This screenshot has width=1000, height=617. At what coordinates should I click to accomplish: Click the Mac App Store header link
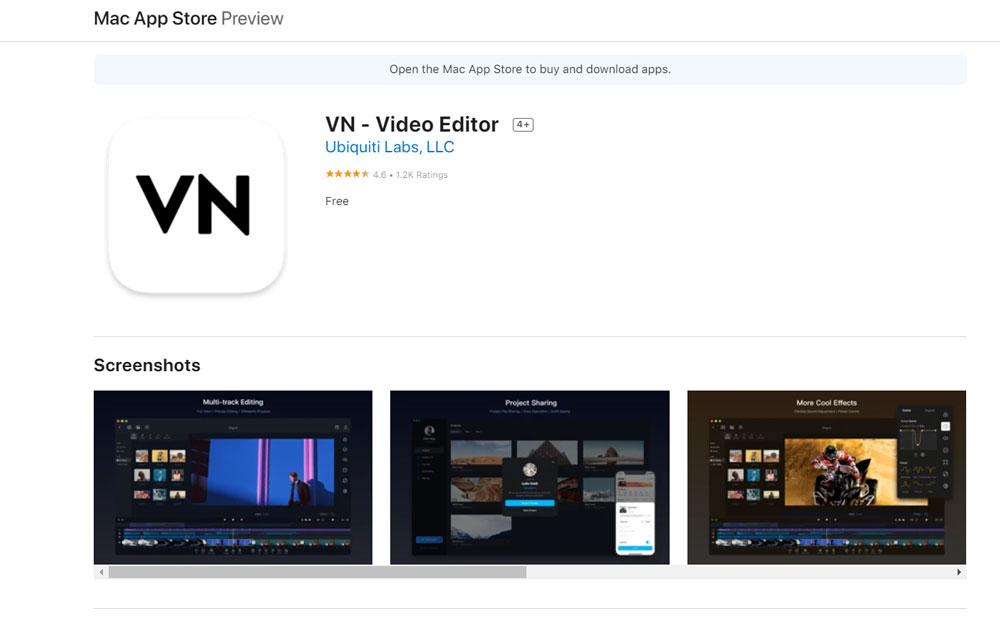[x=155, y=19]
